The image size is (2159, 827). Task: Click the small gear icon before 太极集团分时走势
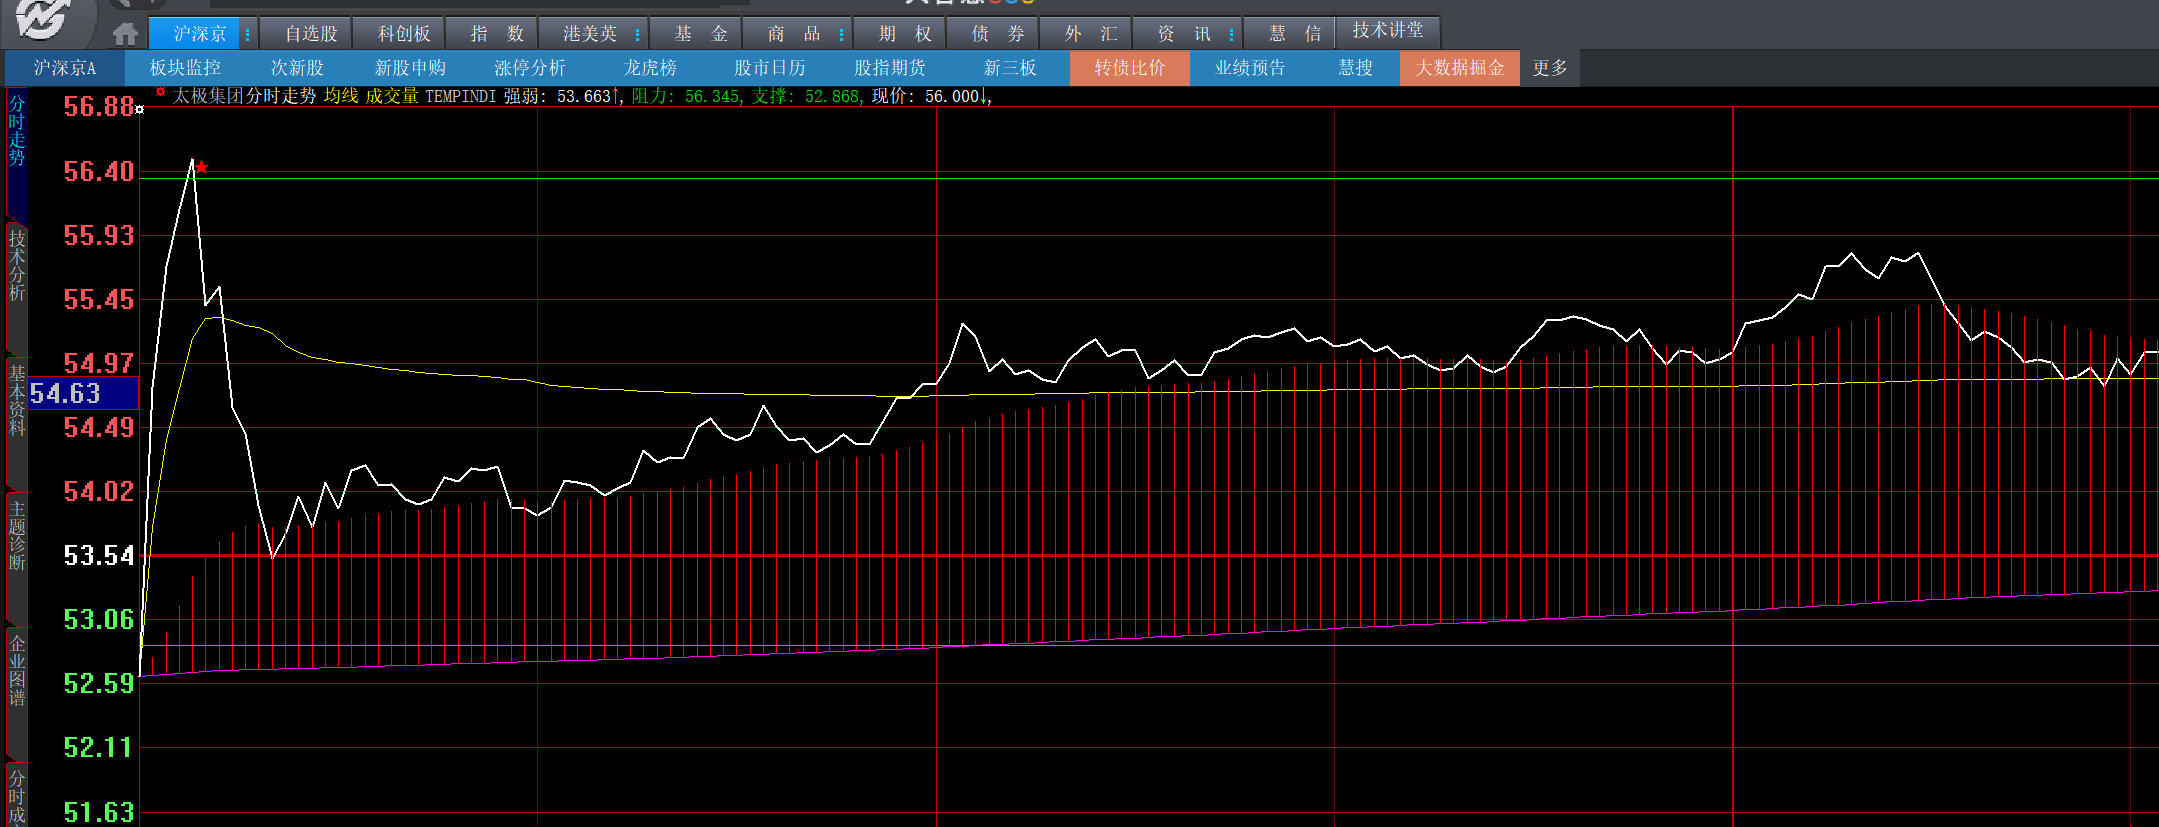[160, 92]
